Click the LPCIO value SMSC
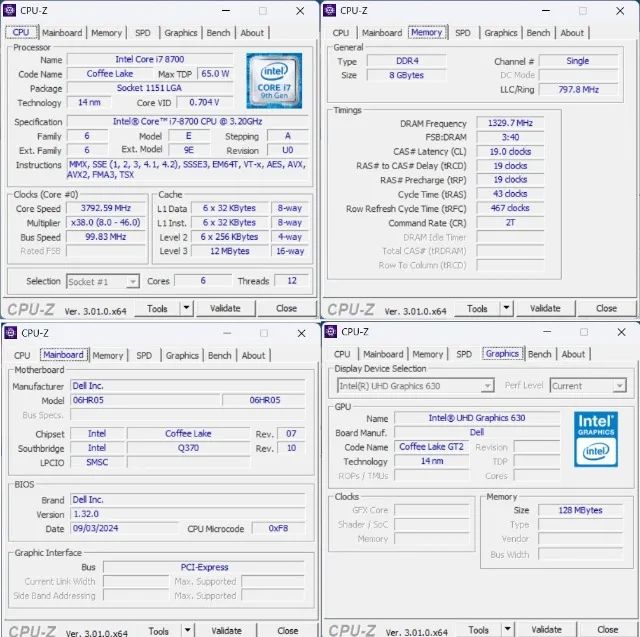Screen dimensions: 640x637 pos(97,462)
